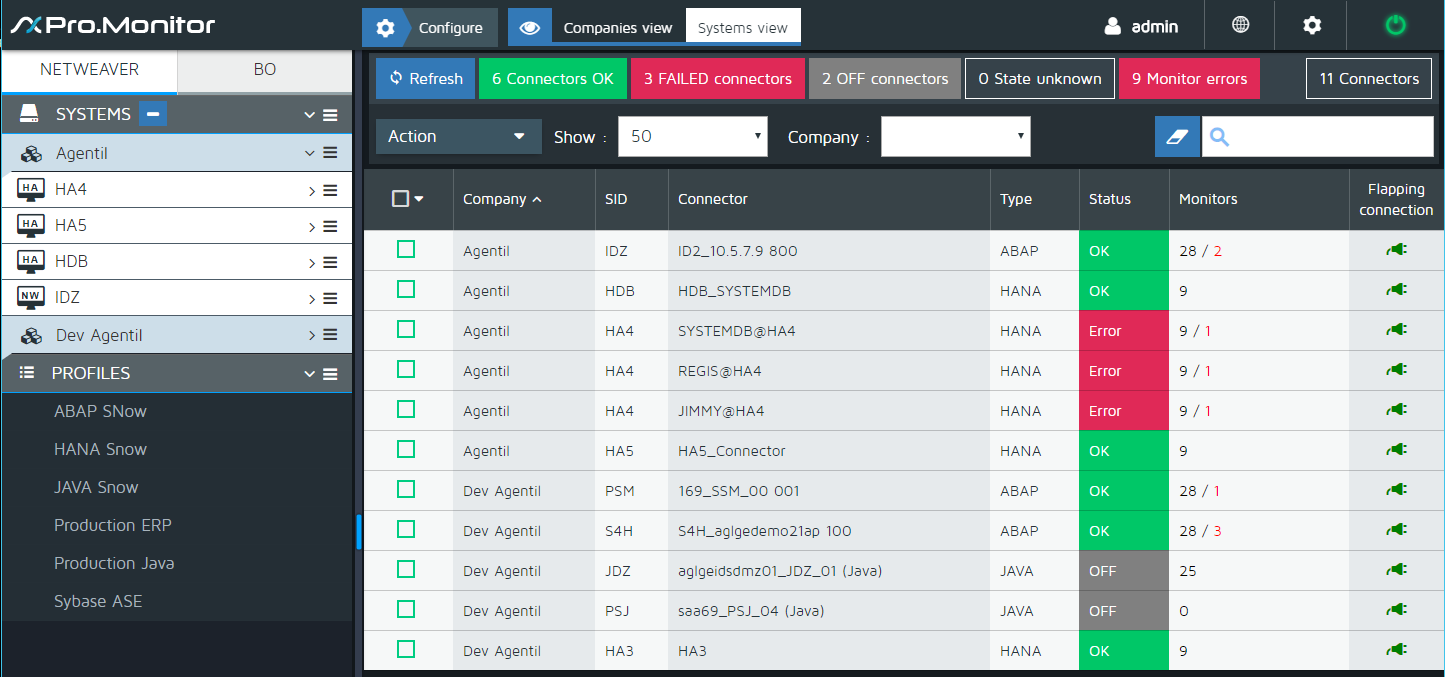This screenshot has width=1445, height=677.
Task: Switch to Systems view tab
Action: pos(742,28)
